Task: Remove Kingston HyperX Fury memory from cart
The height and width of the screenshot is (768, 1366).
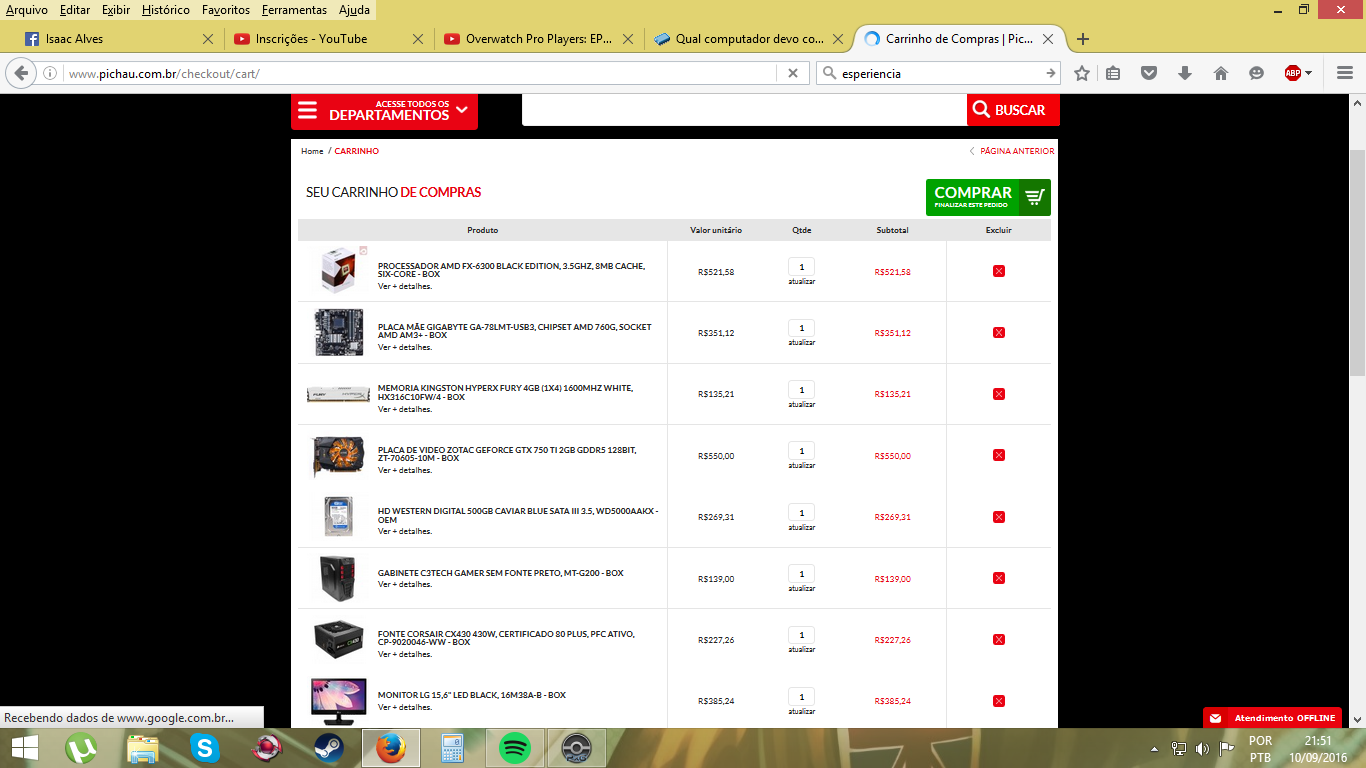Action: (x=998, y=394)
